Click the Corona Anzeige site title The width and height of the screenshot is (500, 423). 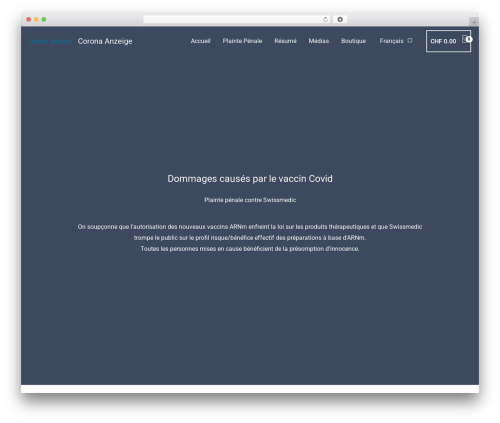pyautogui.click(x=105, y=41)
